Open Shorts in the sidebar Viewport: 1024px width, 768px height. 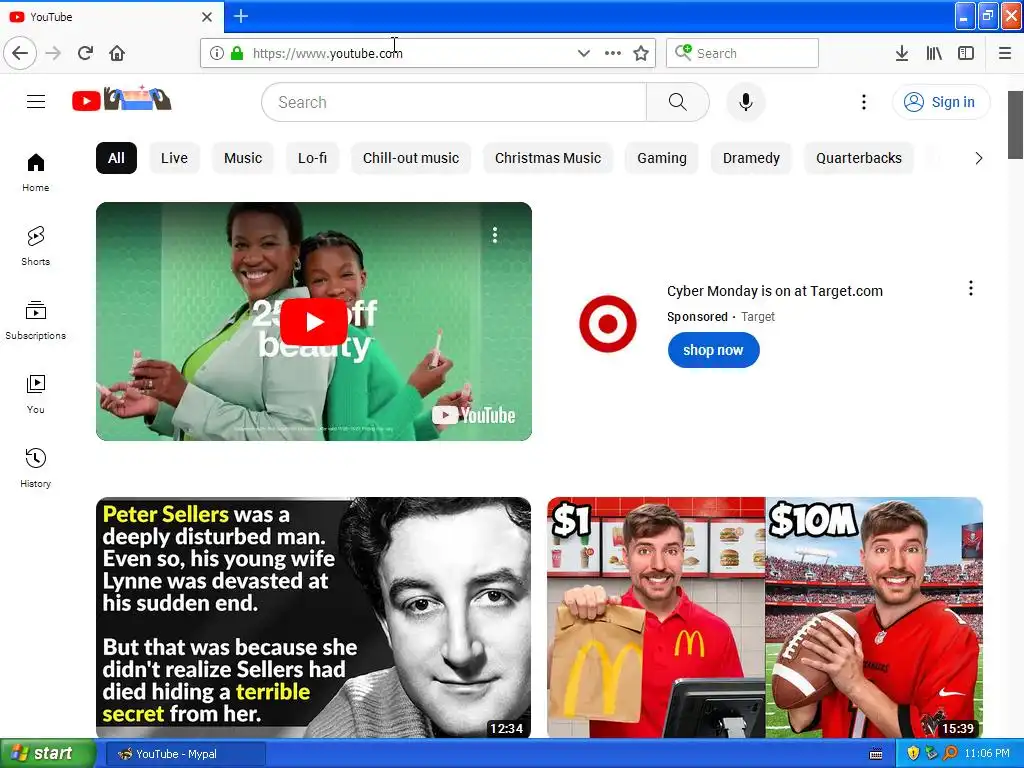[35, 246]
